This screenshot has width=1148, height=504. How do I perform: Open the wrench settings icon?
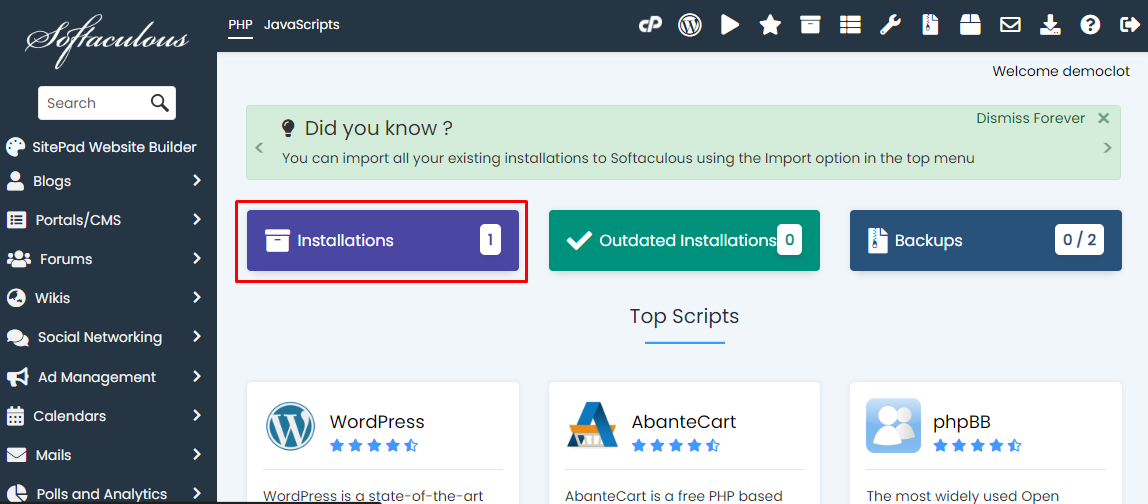(890, 26)
